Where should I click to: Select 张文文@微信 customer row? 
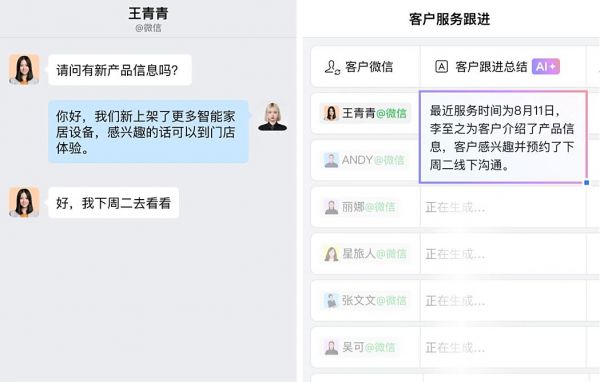coord(365,300)
